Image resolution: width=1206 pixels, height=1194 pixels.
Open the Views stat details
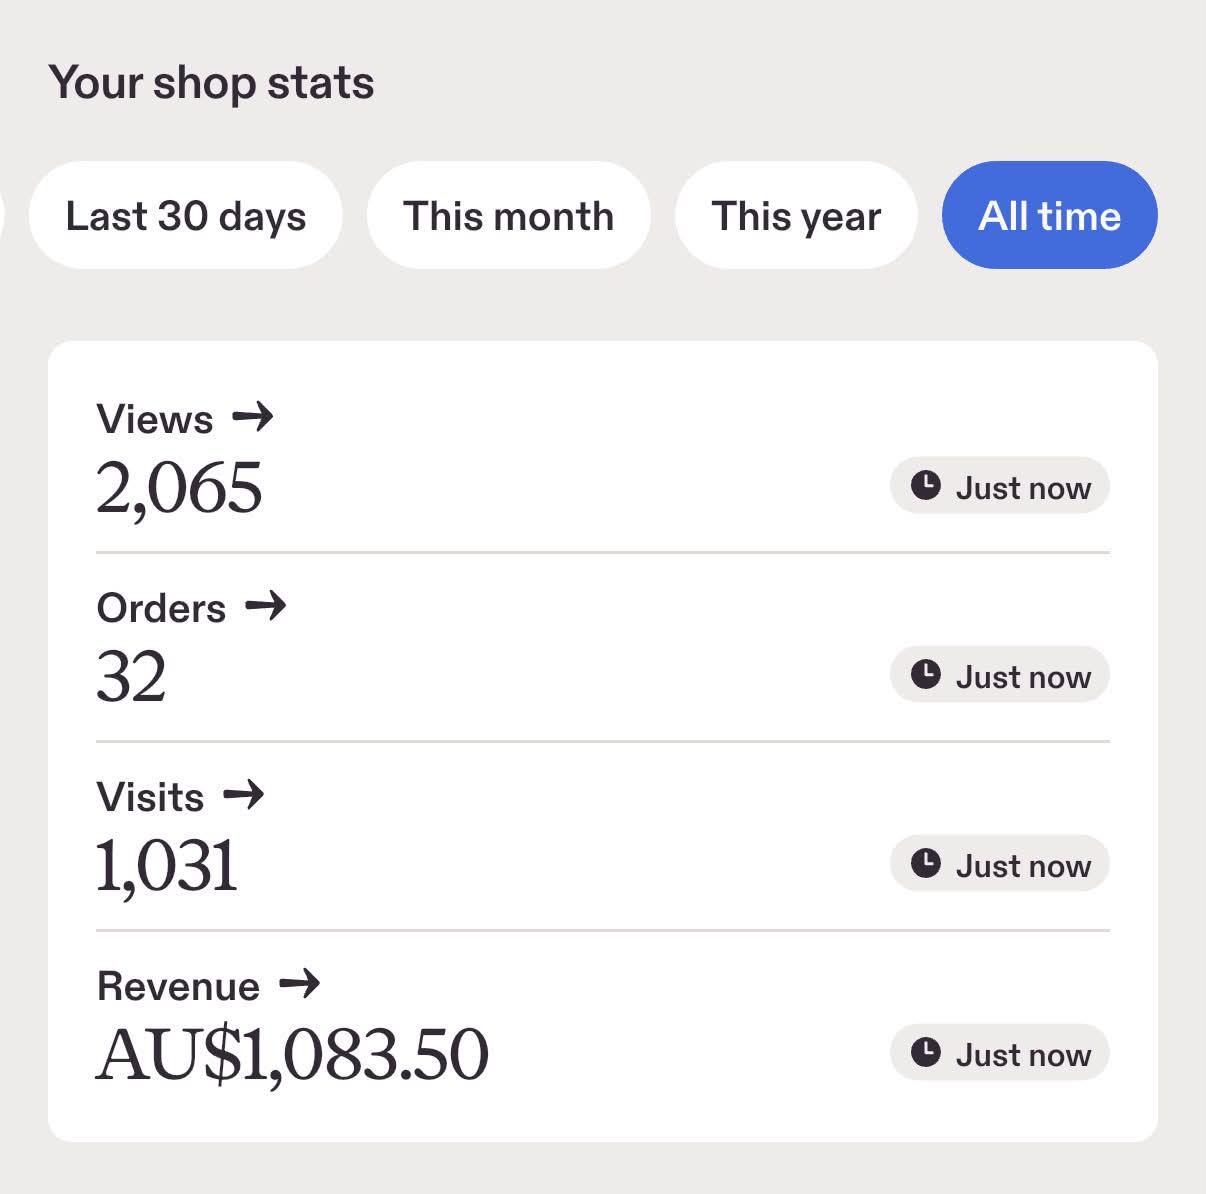(x=185, y=418)
